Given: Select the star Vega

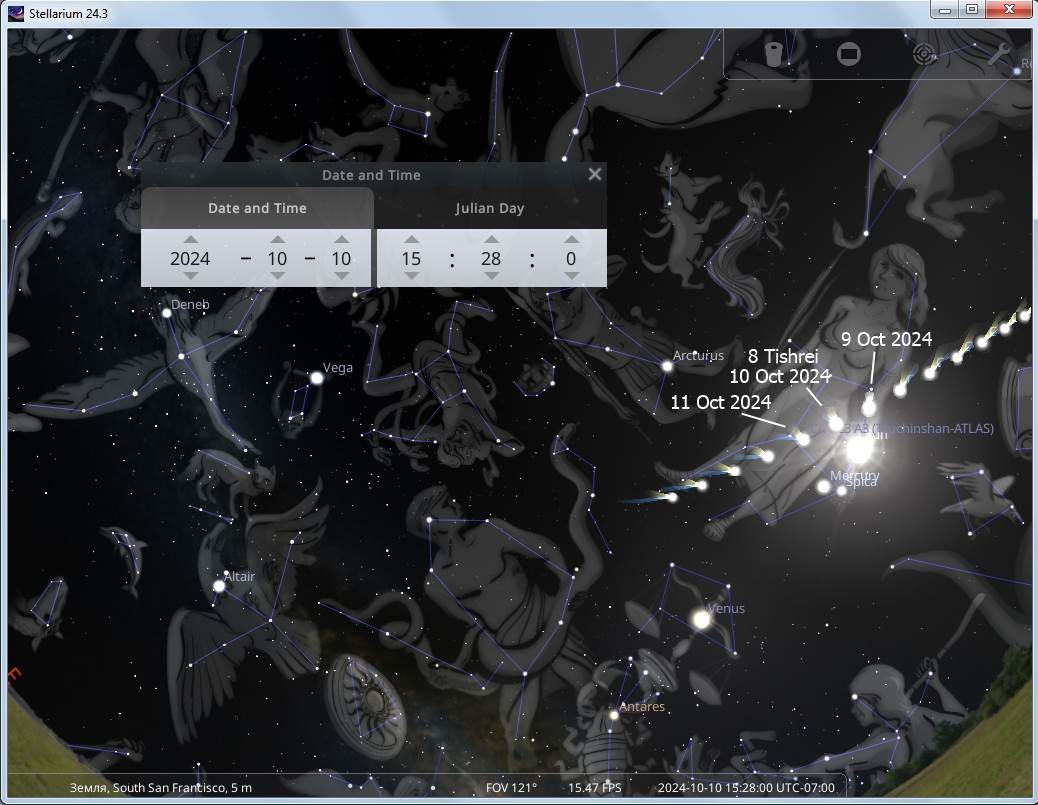Looking at the screenshot, I should [x=317, y=377].
